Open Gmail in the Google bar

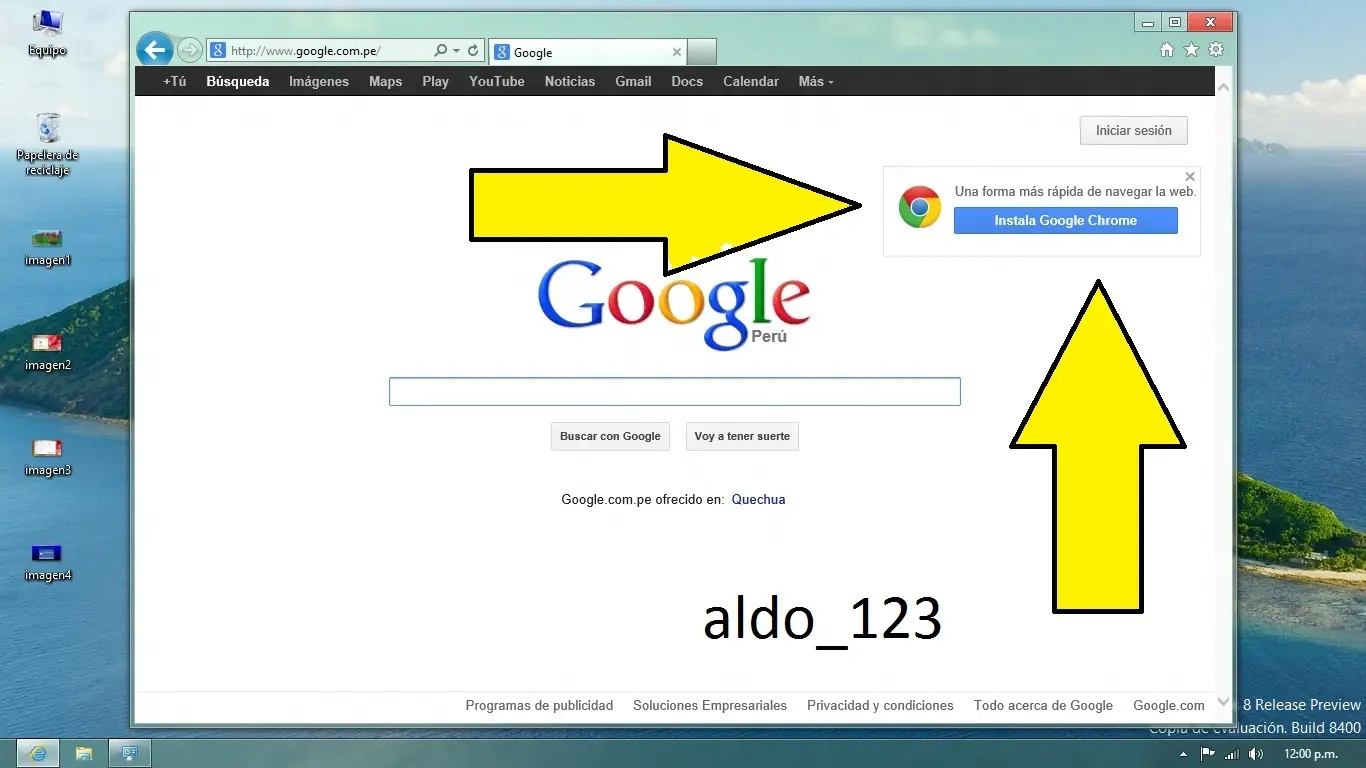pyautogui.click(x=633, y=82)
